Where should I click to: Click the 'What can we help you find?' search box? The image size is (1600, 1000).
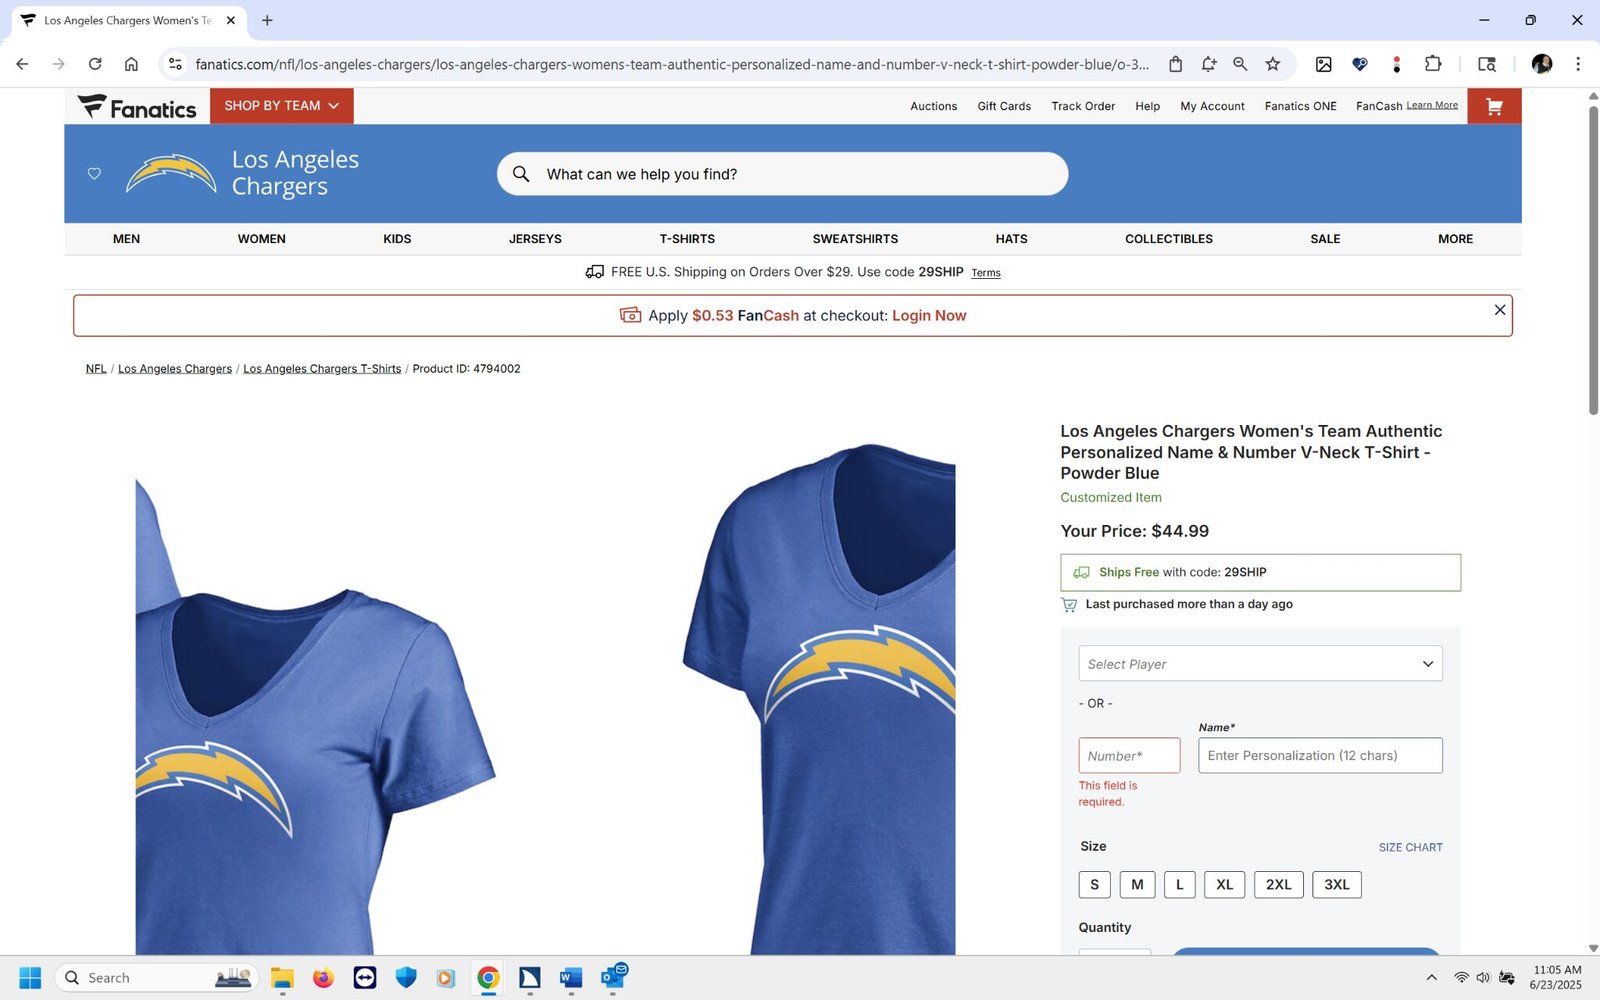point(782,174)
